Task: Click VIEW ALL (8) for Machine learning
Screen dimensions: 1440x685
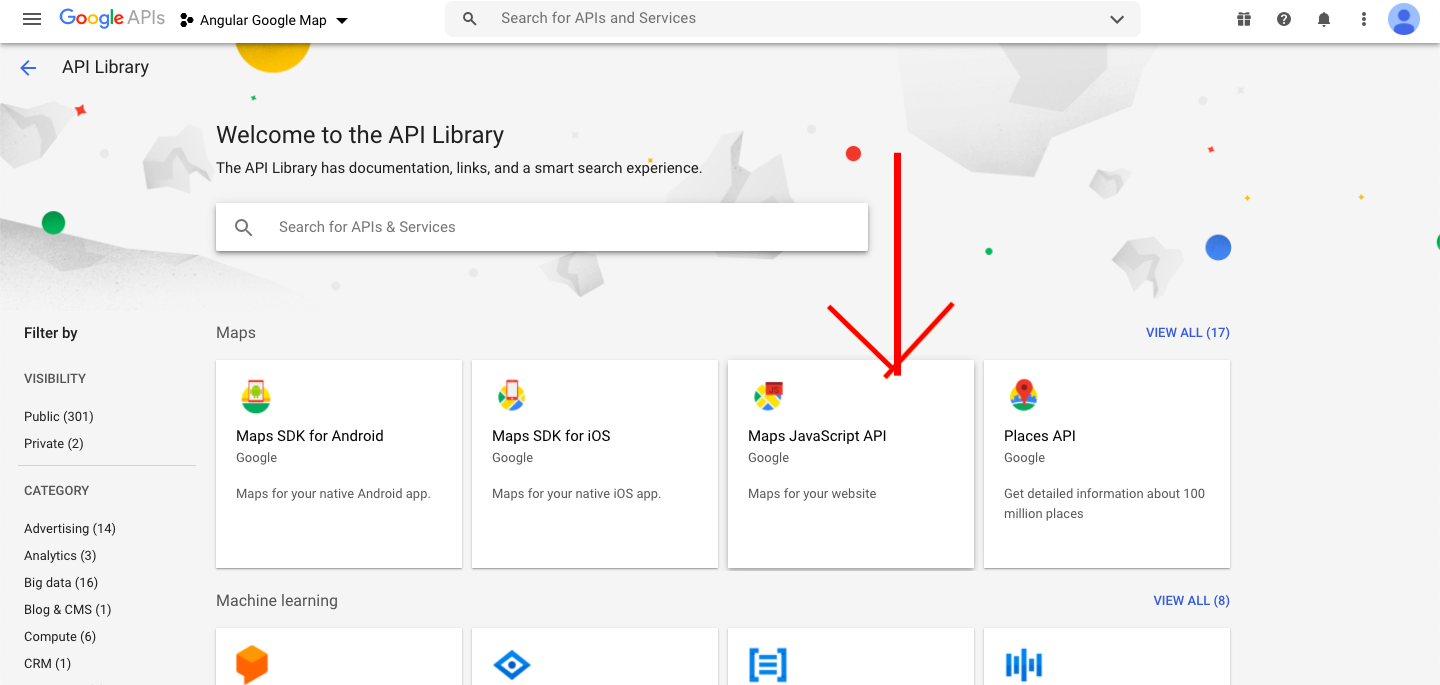Action: tap(1192, 601)
